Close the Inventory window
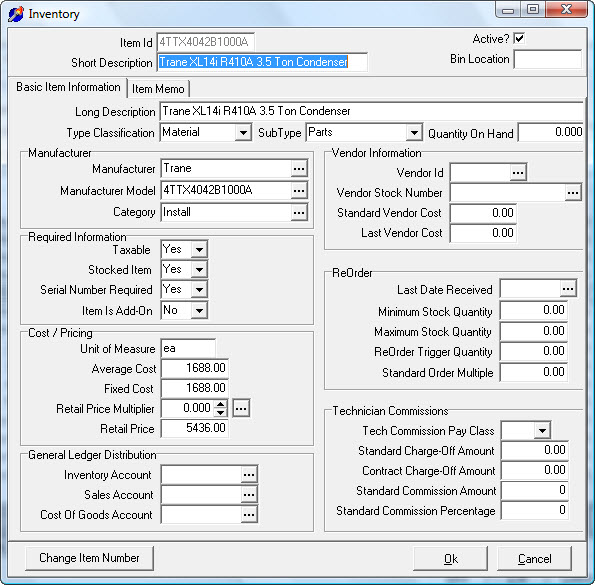This screenshot has width=595, height=585. [567, 10]
